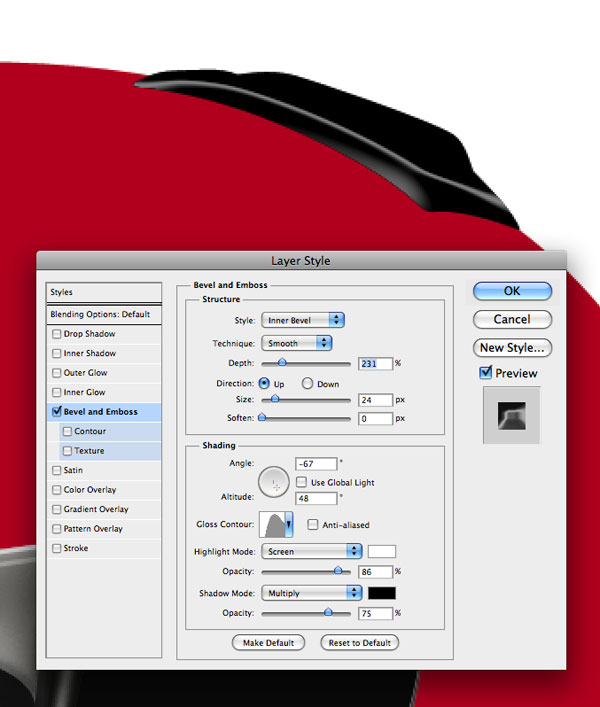Open the Shadow Mode dropdown showing Multiply

click(311, 593)
